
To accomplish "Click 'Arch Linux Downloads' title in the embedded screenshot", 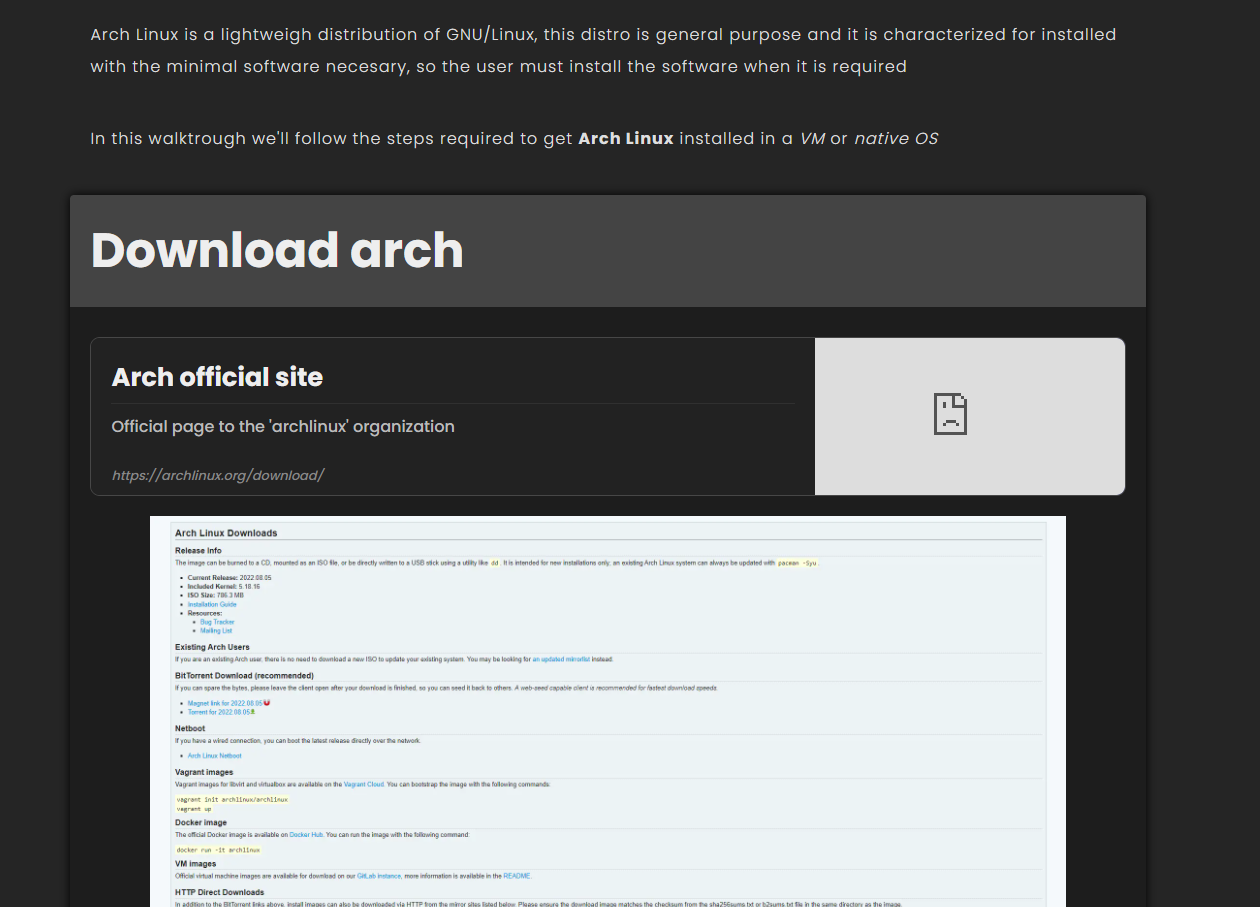I will (x=226, y=533).
